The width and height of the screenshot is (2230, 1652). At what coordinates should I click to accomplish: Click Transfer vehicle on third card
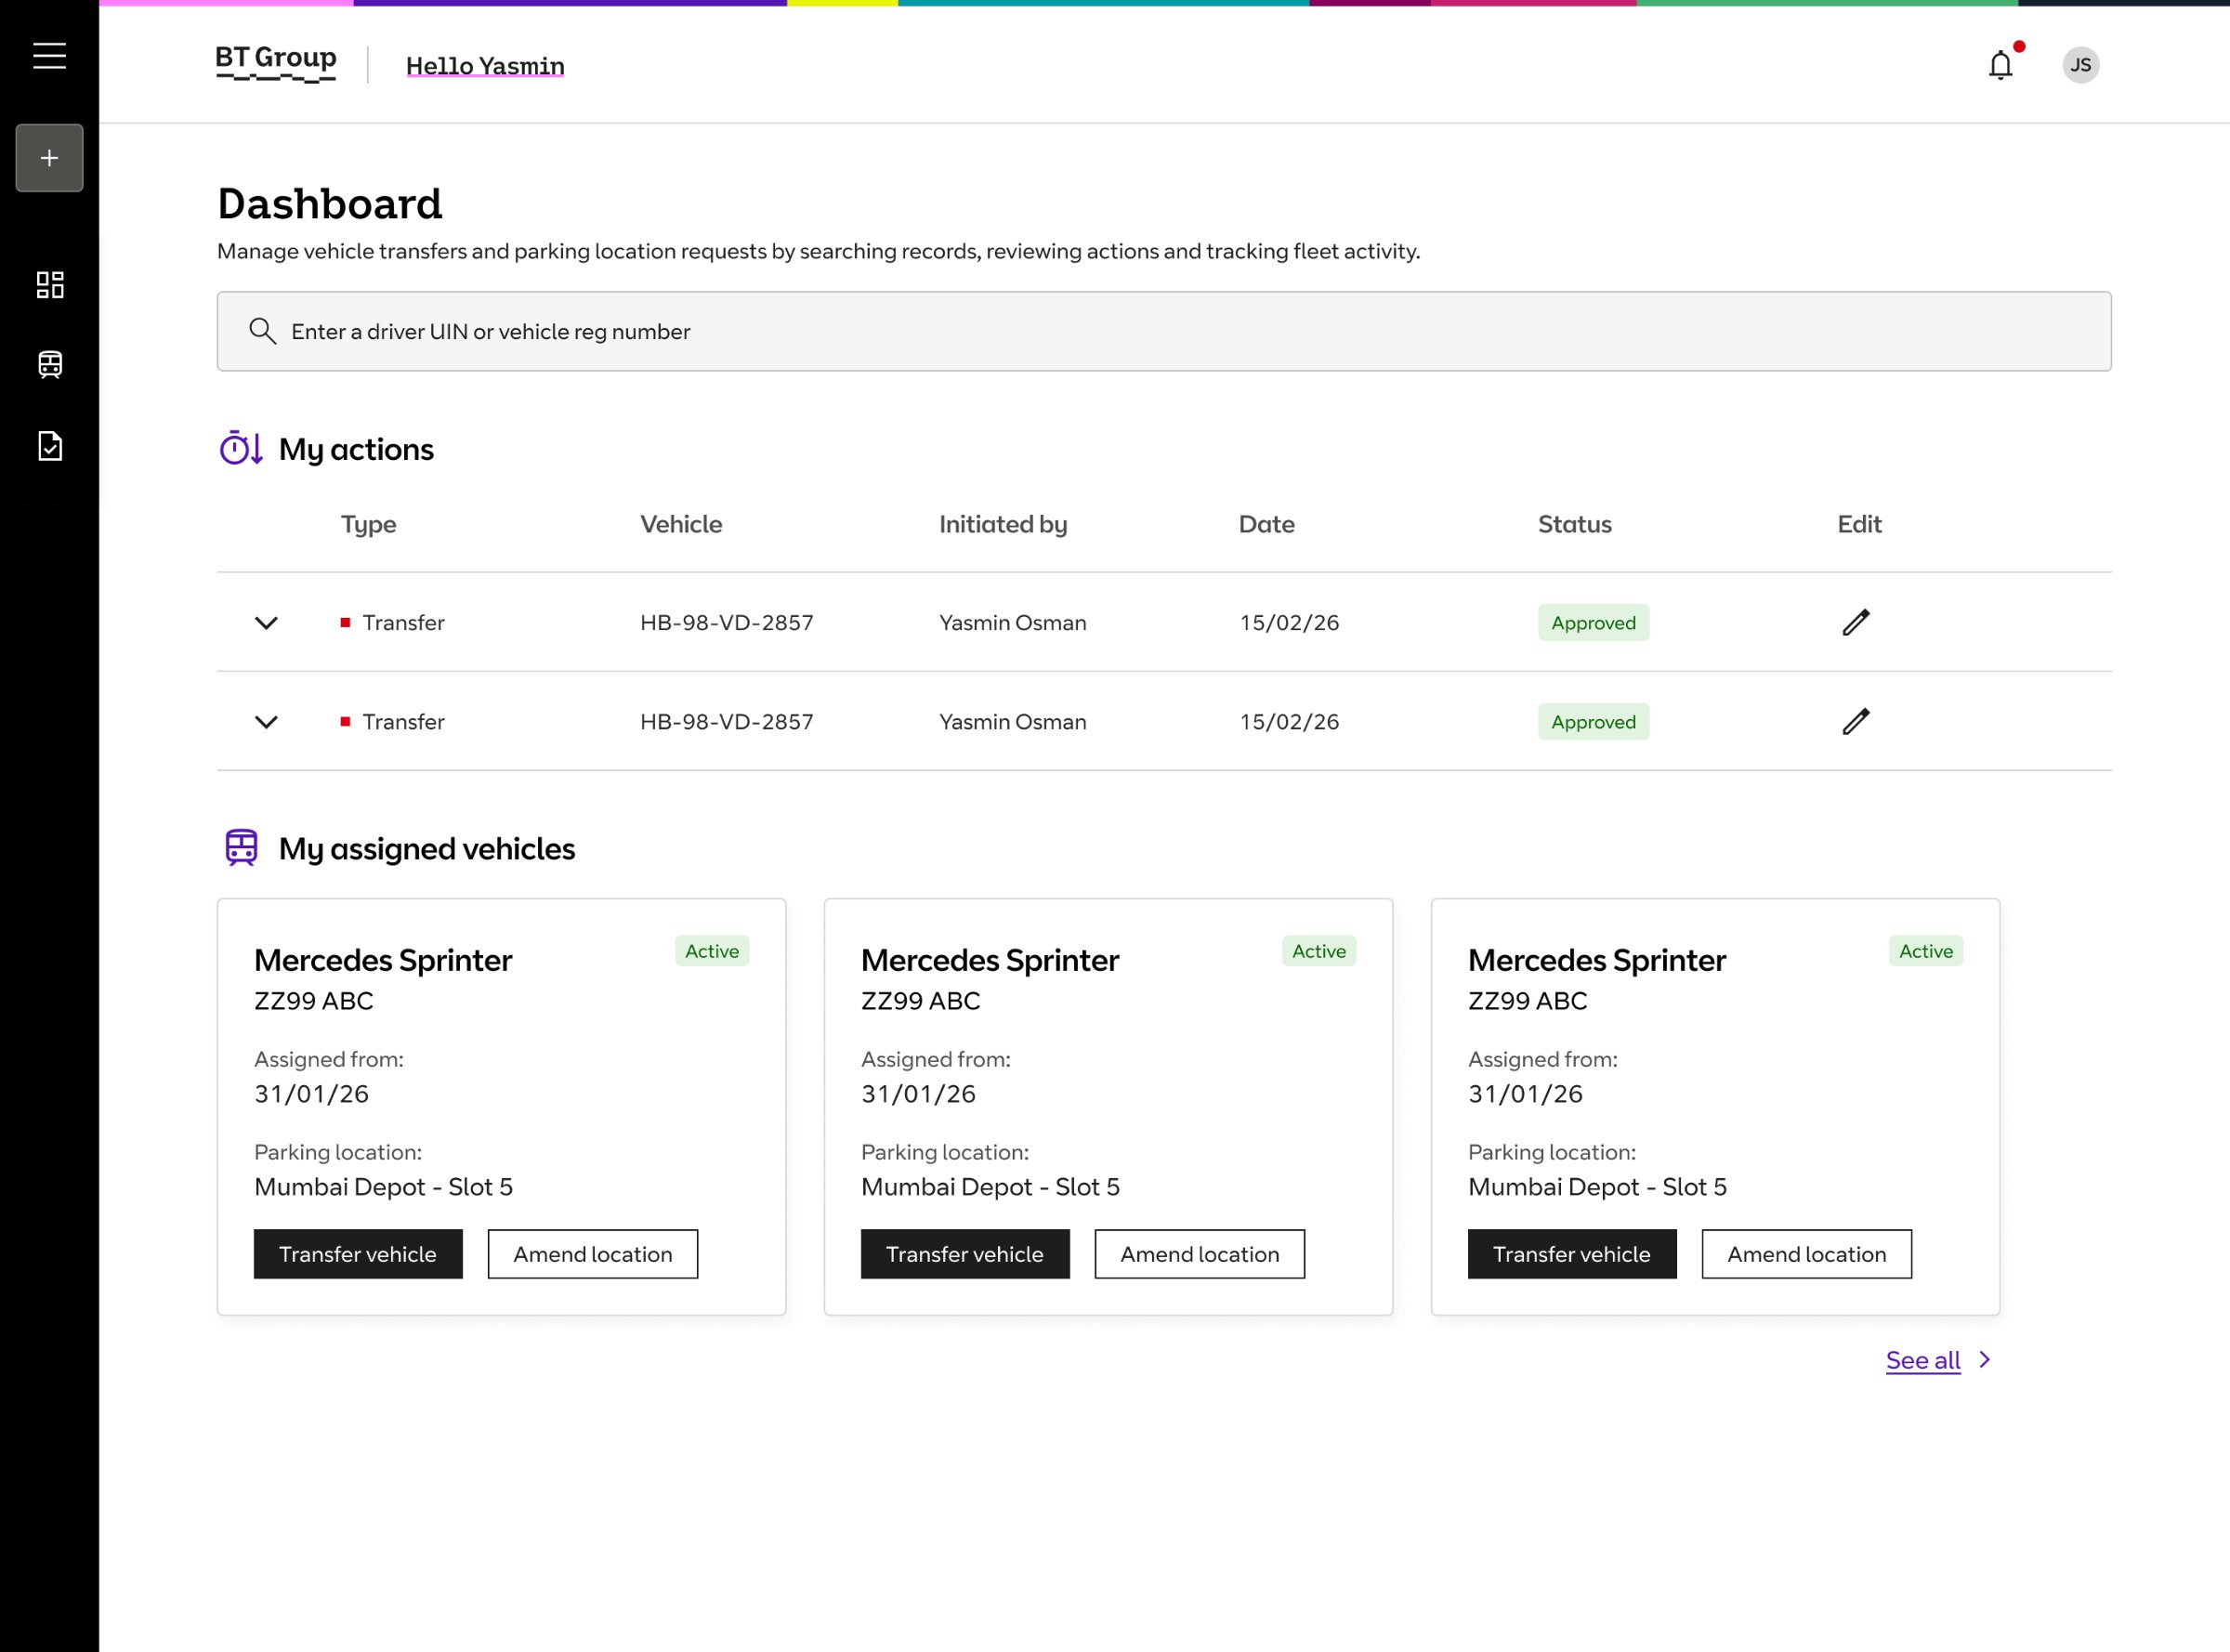point(1572,1254)
